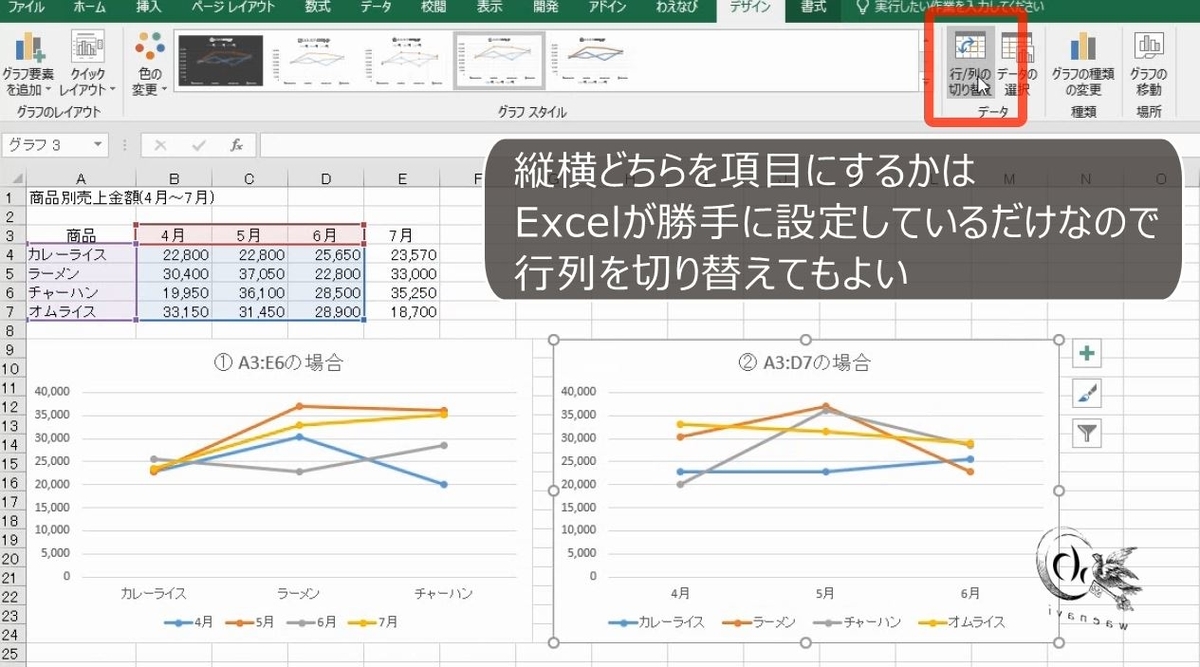Toggle the chart filter funnel beside chart ②
This screenshot has height=667, width=1200.
1086,432
